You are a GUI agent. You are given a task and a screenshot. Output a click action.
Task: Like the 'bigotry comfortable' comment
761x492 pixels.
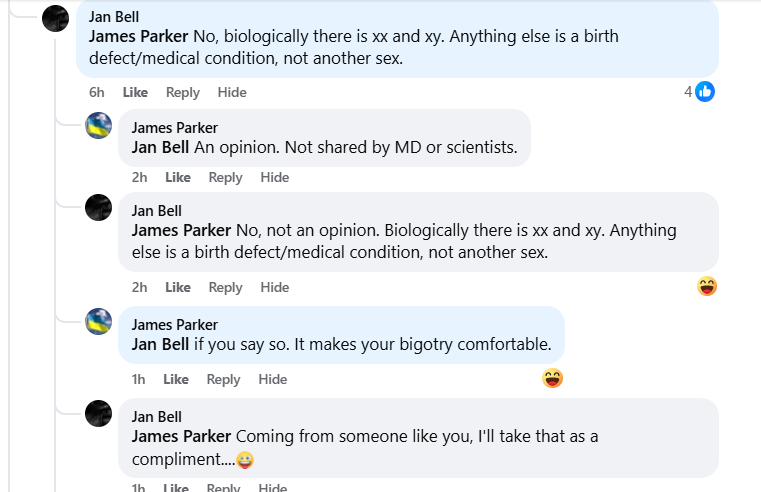(176, 379)
